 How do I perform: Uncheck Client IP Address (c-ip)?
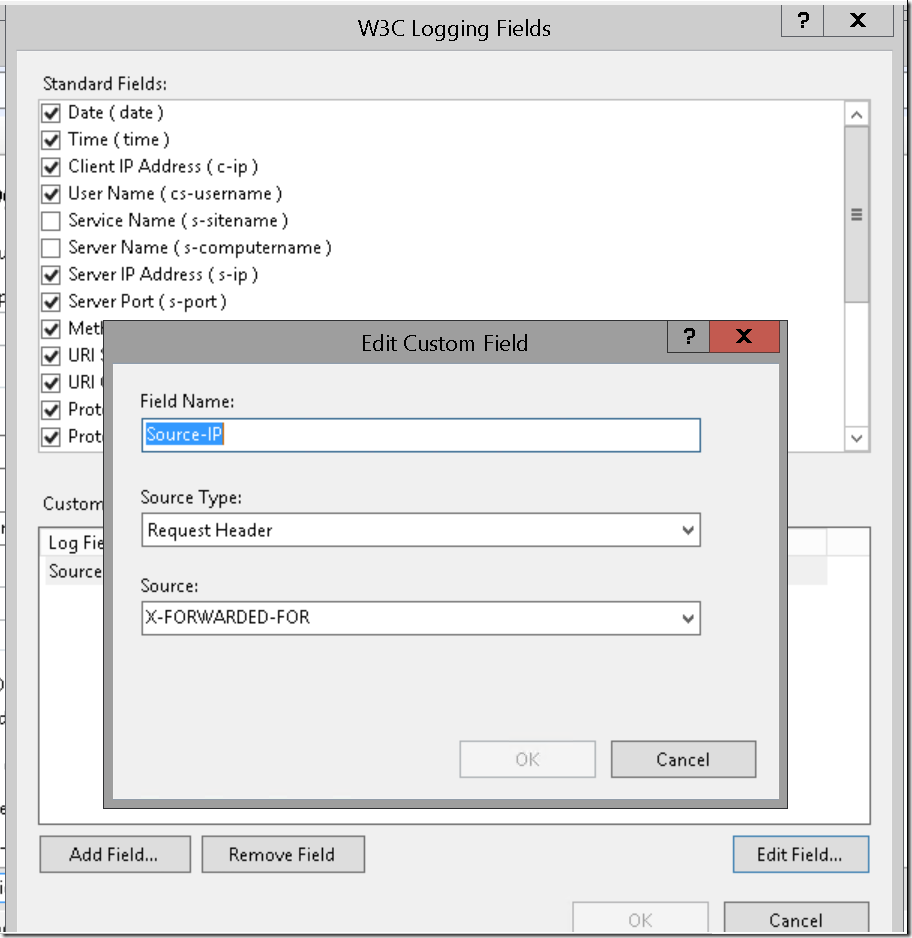tap(51, 167)
